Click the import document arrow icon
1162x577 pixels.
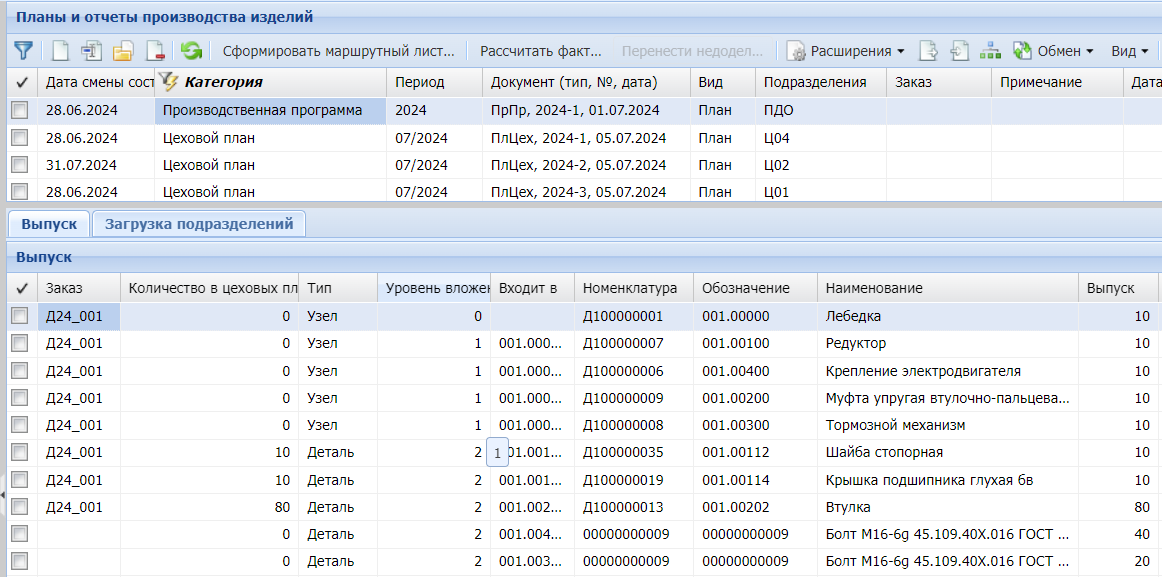(x=959, y=50)
